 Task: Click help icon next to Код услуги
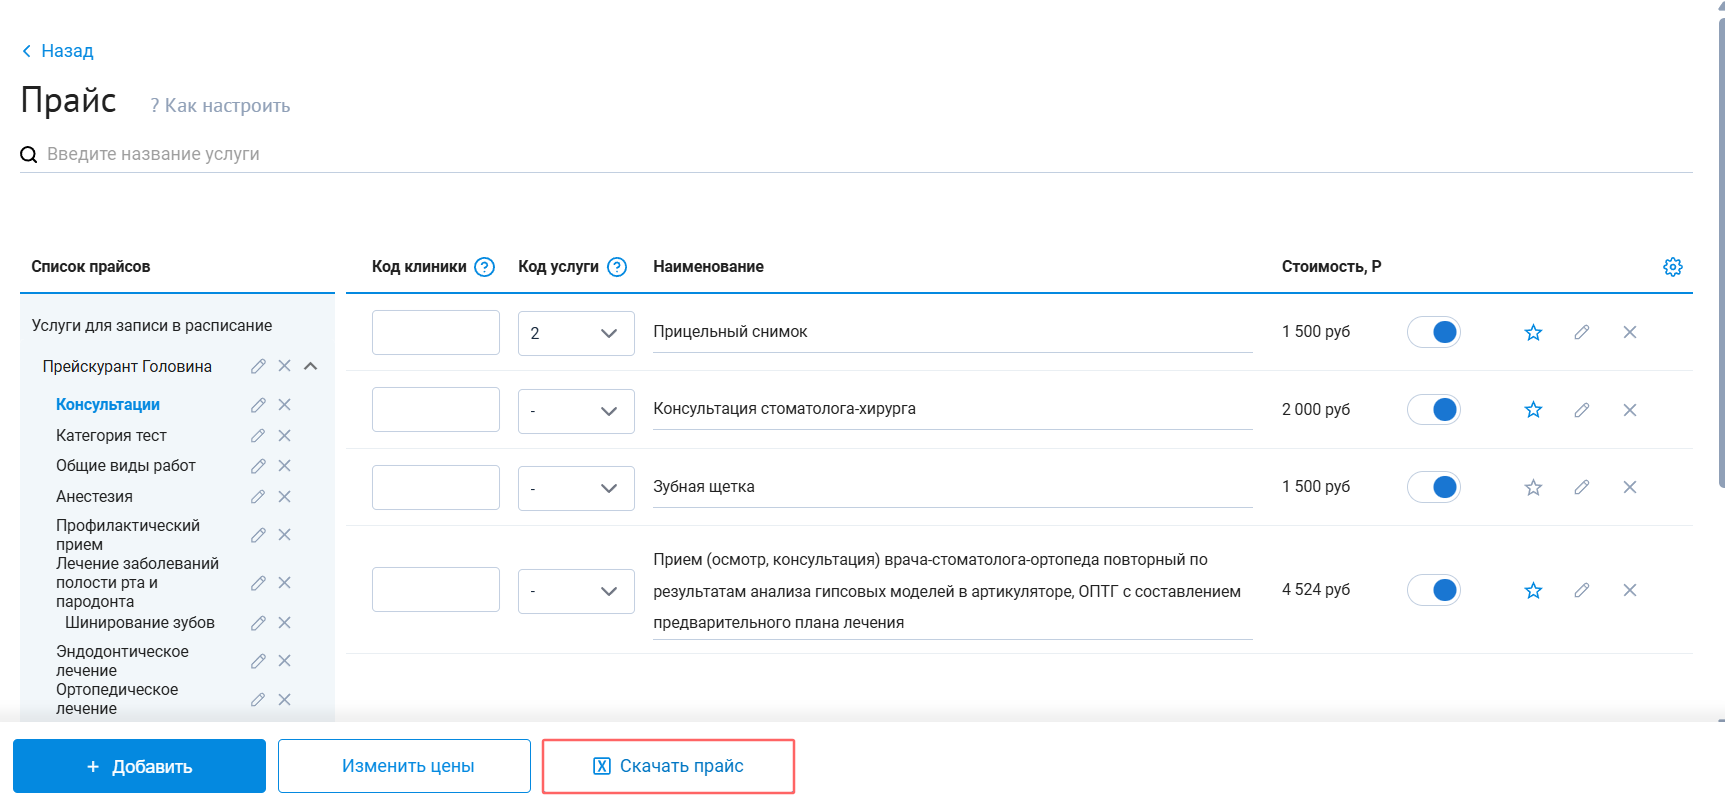[x=617, y=267]
